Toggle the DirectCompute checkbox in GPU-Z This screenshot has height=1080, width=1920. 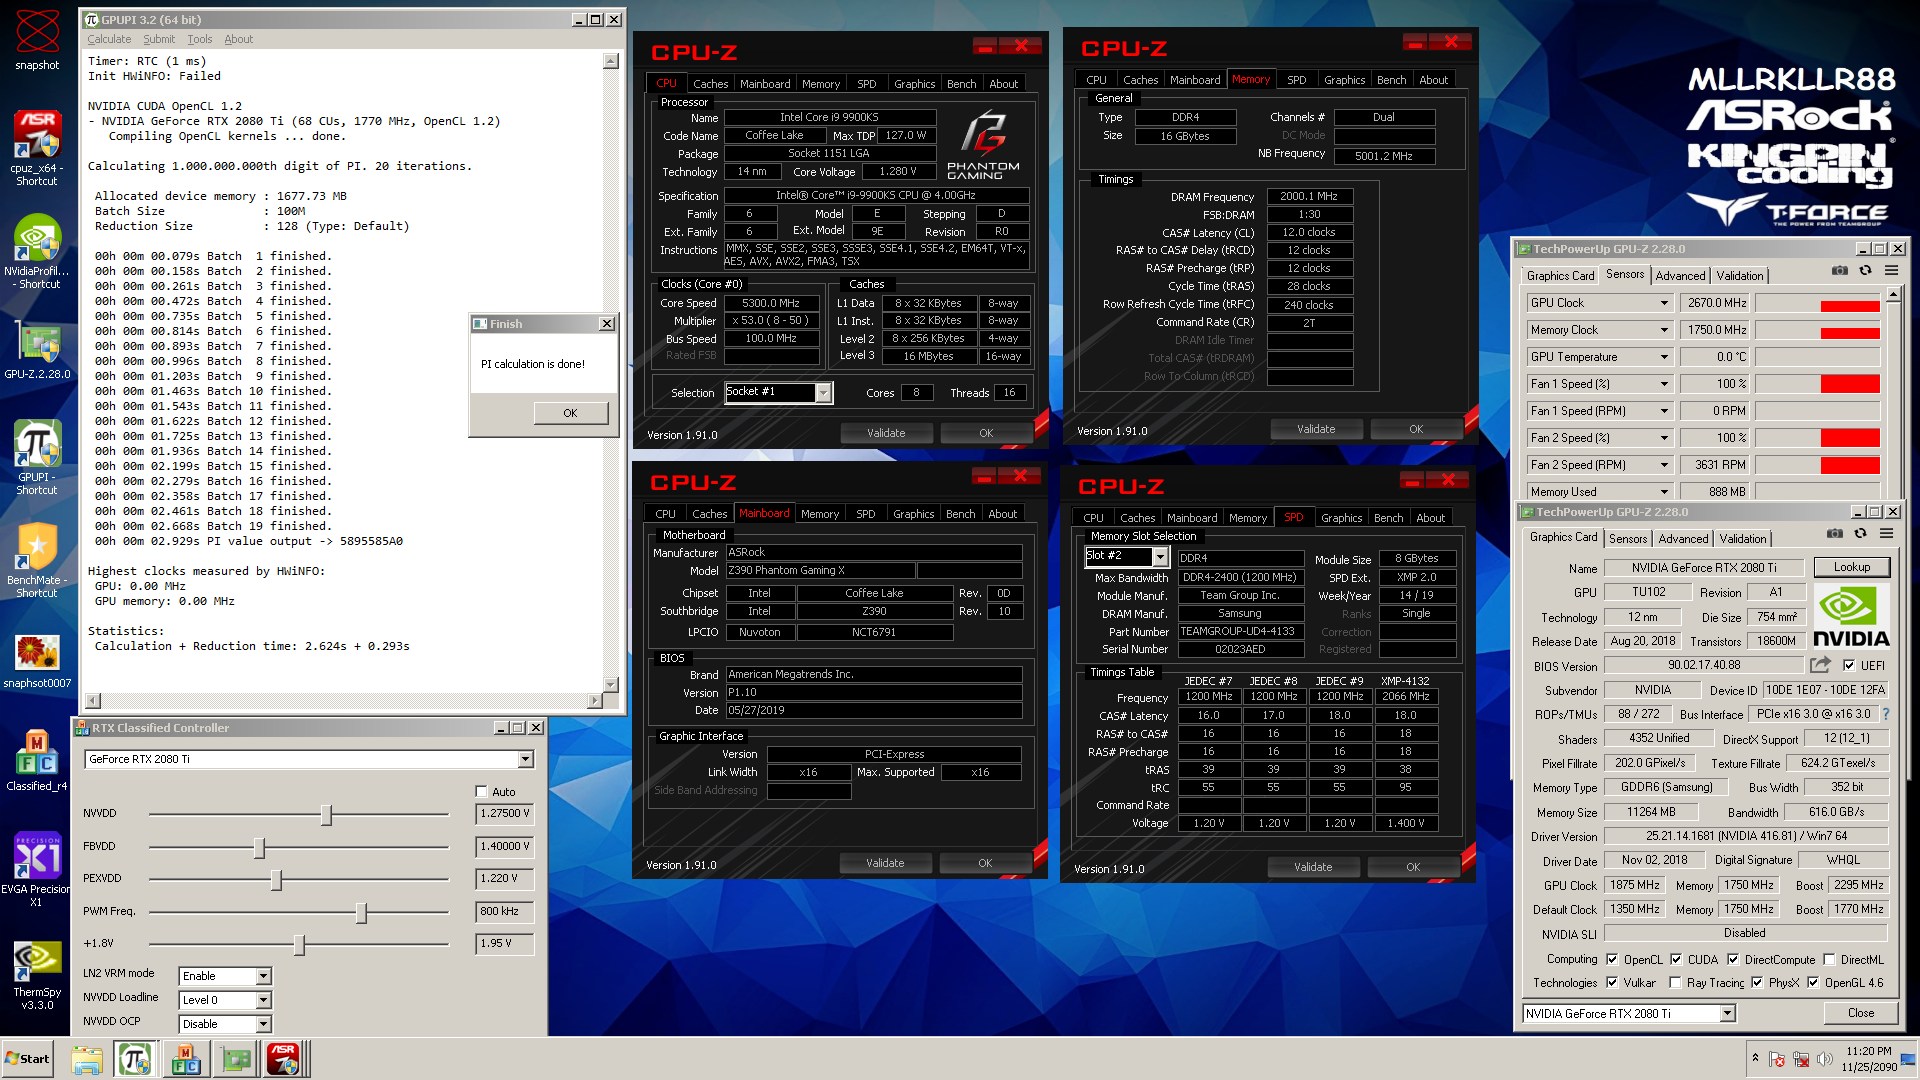[1733, 959]
